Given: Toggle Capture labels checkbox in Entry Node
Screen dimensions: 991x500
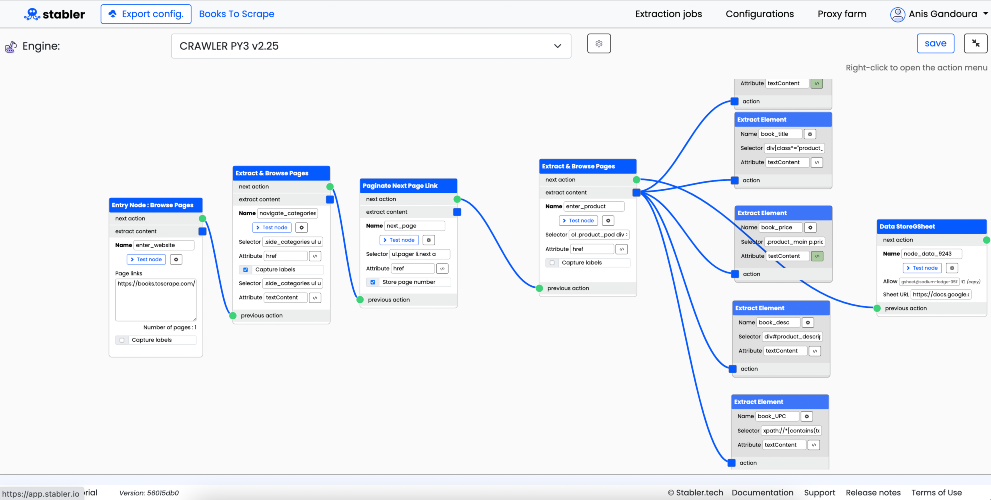Looking at the screenshot, I should (121, 340).
